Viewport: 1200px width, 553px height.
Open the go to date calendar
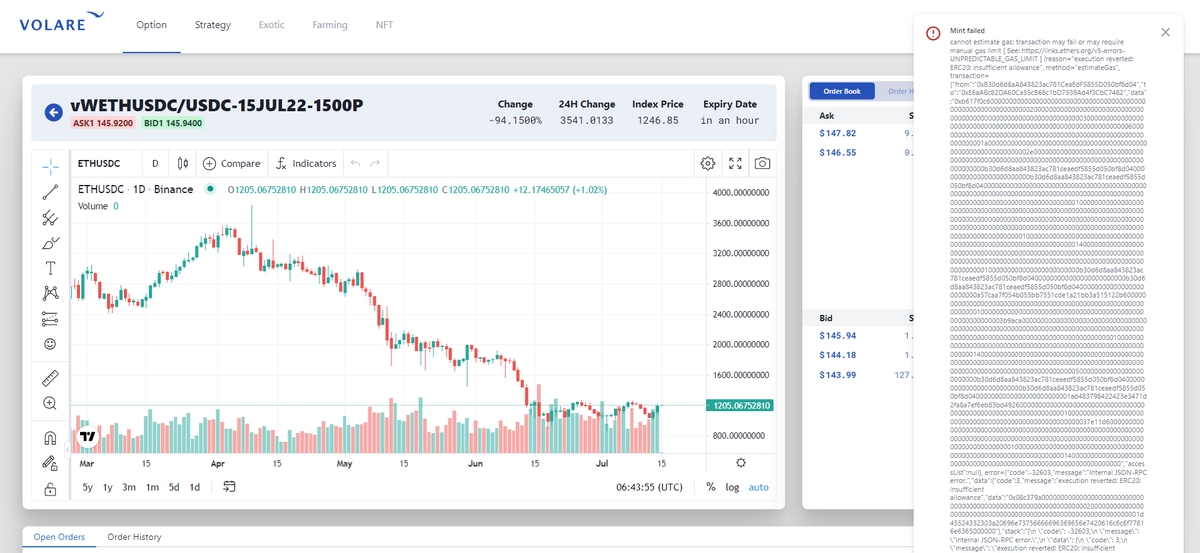click(x=229, y=487)
